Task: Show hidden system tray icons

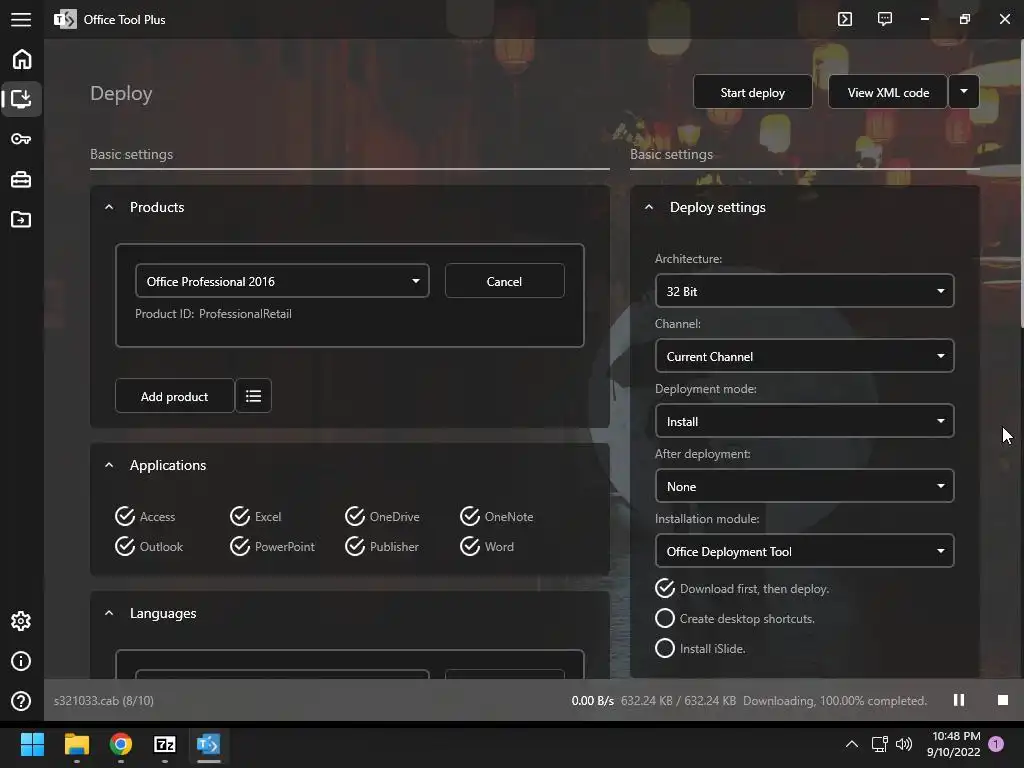Action: pos(852,744)
